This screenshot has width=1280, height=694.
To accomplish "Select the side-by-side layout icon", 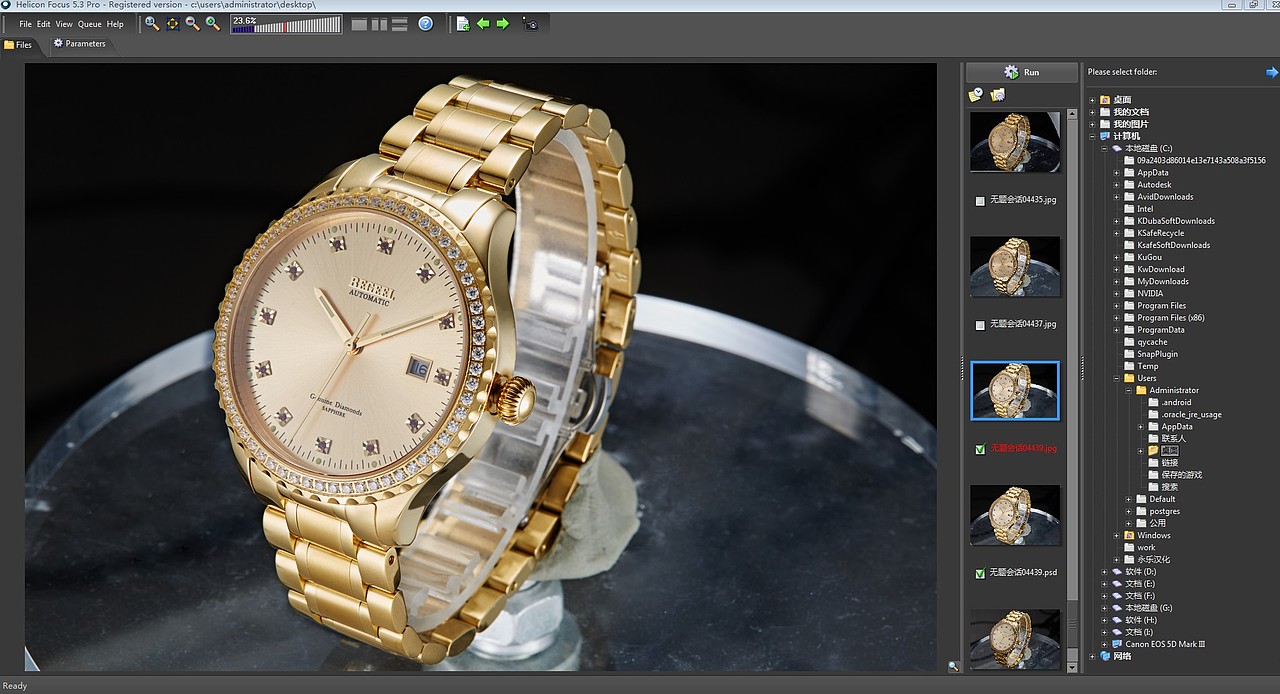I will [379, 24].
